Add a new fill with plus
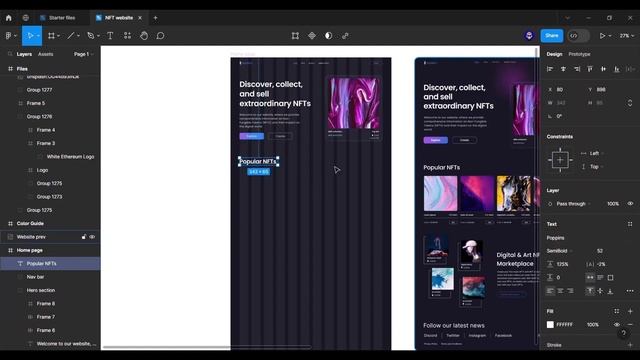The width and height of the screenshot is (640, 360). point(630,311)
